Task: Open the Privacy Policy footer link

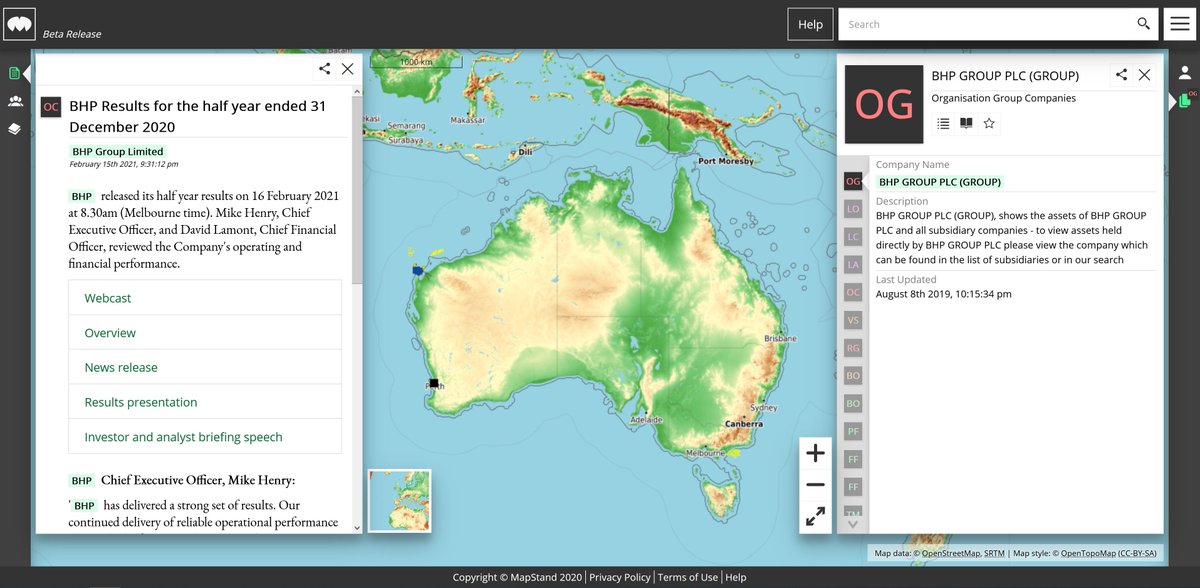Action: click(x=620, y=577)
